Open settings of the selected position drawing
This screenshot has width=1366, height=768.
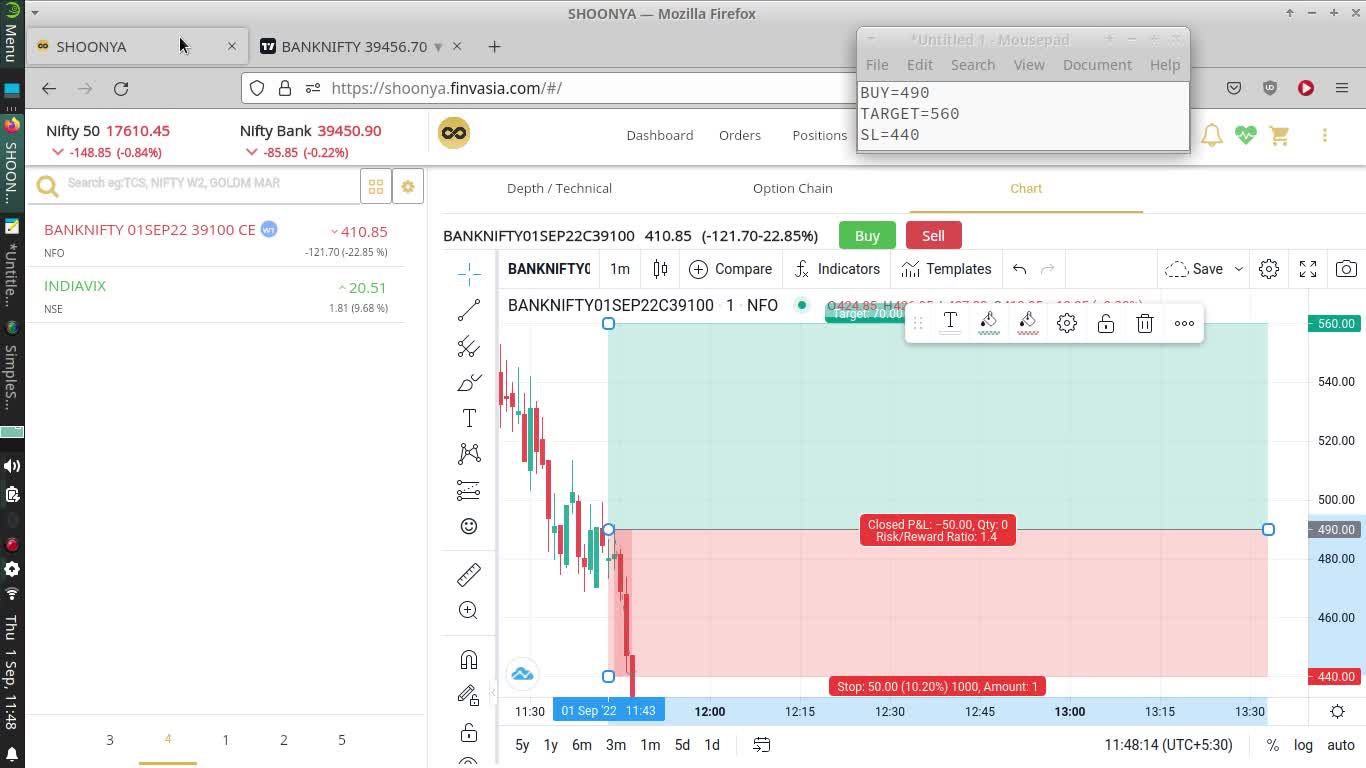[x=1067, y=323]
